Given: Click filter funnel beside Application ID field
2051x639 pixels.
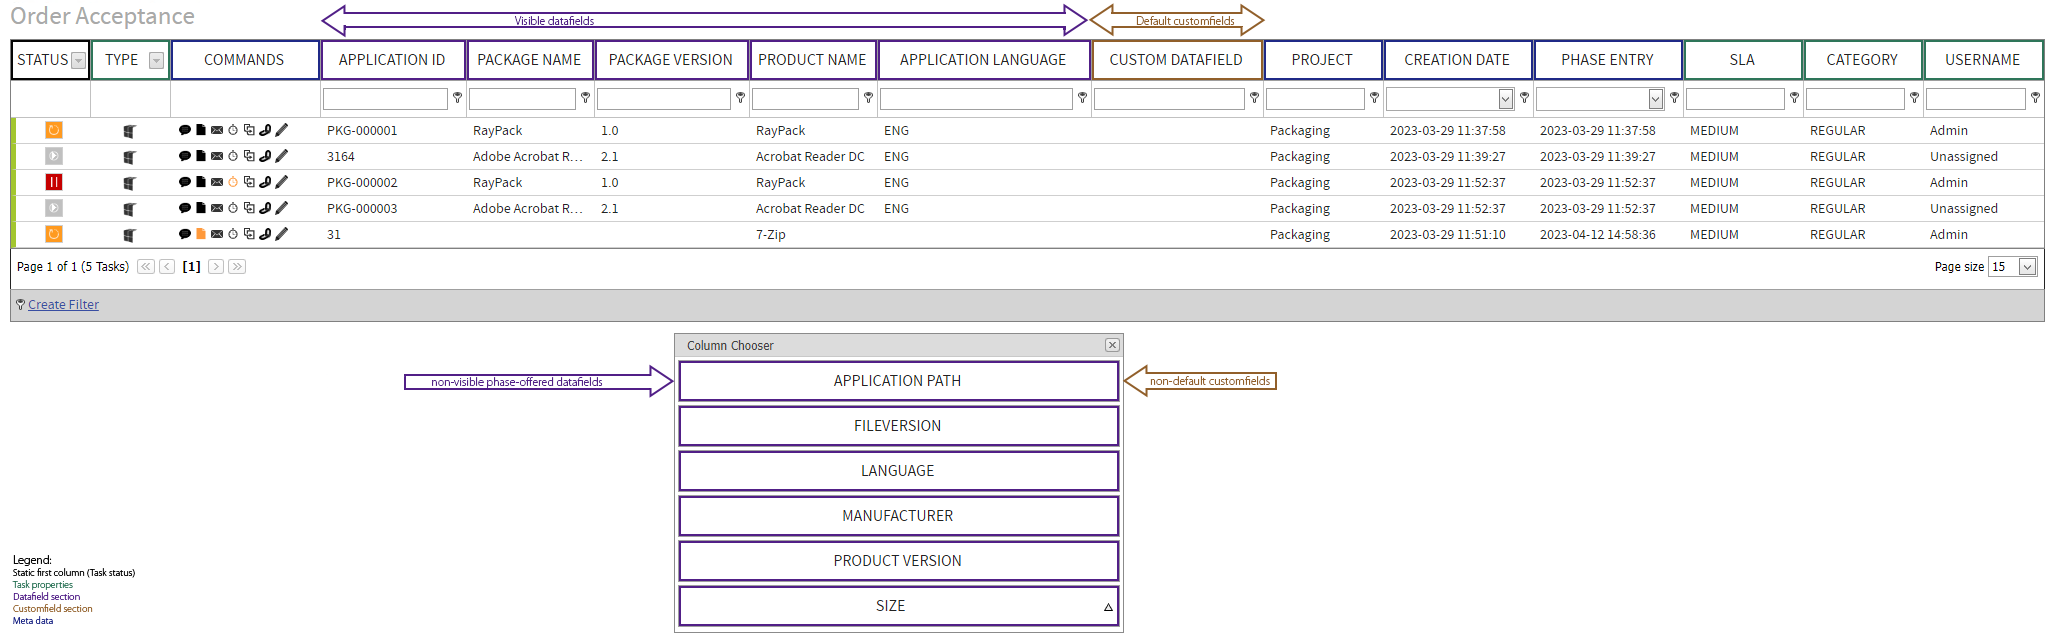Looking at the screenshot, I should pos(458,98).
